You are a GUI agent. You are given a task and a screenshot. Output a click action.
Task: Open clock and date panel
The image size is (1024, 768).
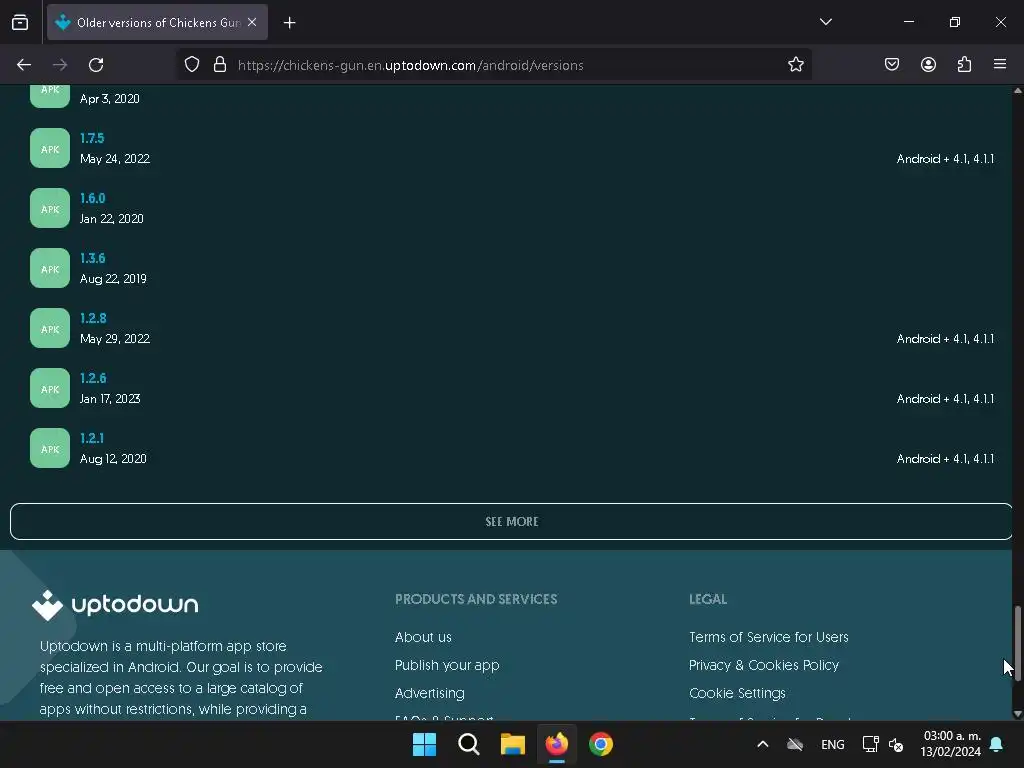point(951,744)
